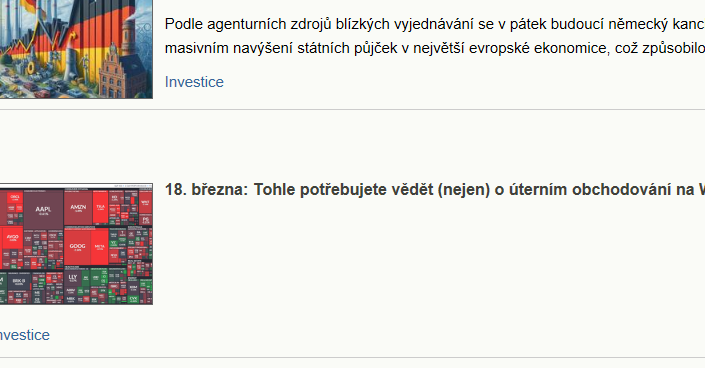705x368 pixels.
Task: Select the AAPL tile in the market heatmap
Action: click(x=43, y=210)
